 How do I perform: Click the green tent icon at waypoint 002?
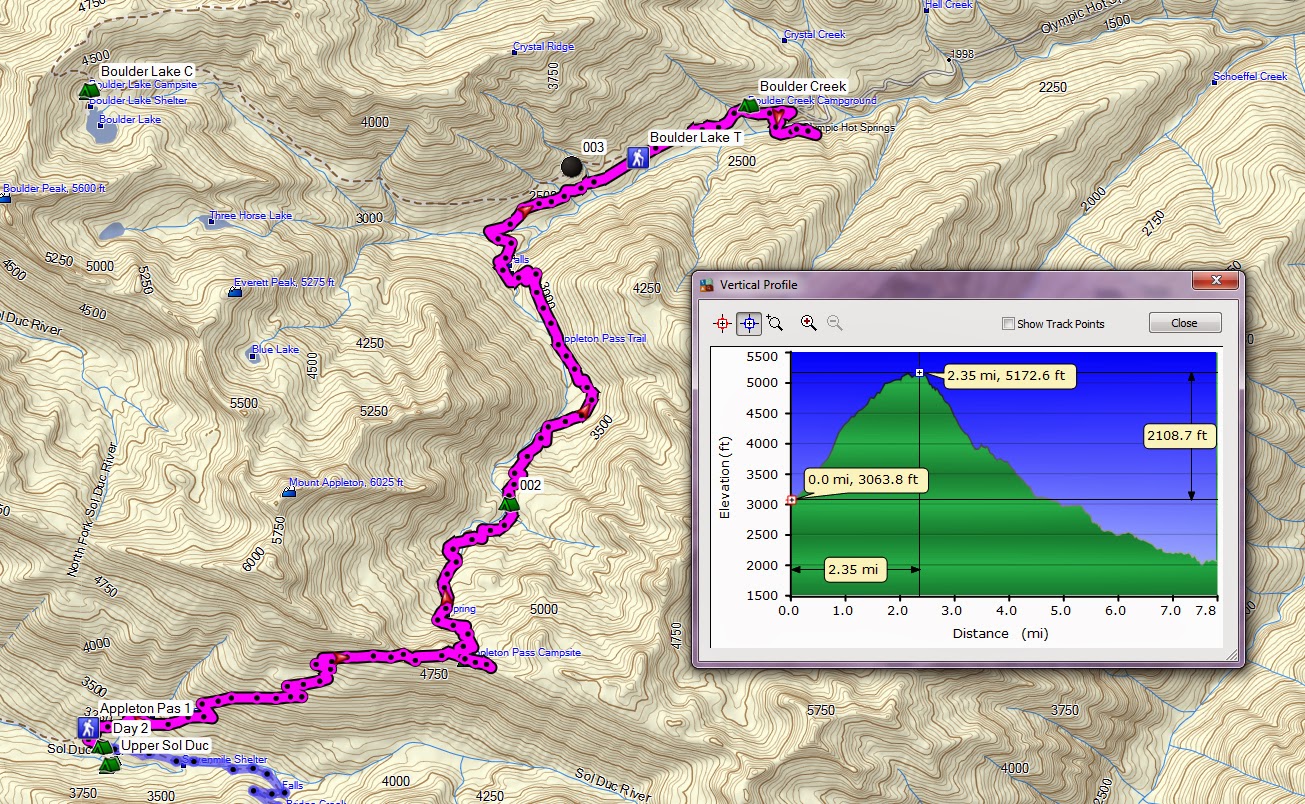pos(509,502)
